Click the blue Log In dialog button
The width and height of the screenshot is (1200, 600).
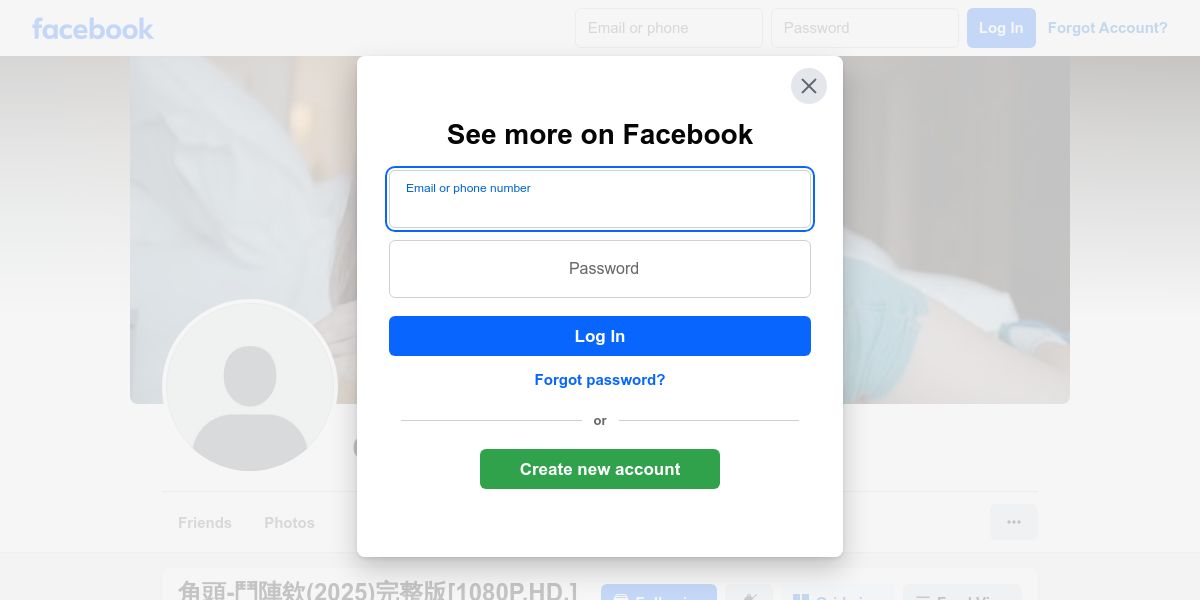click(600, 336)
